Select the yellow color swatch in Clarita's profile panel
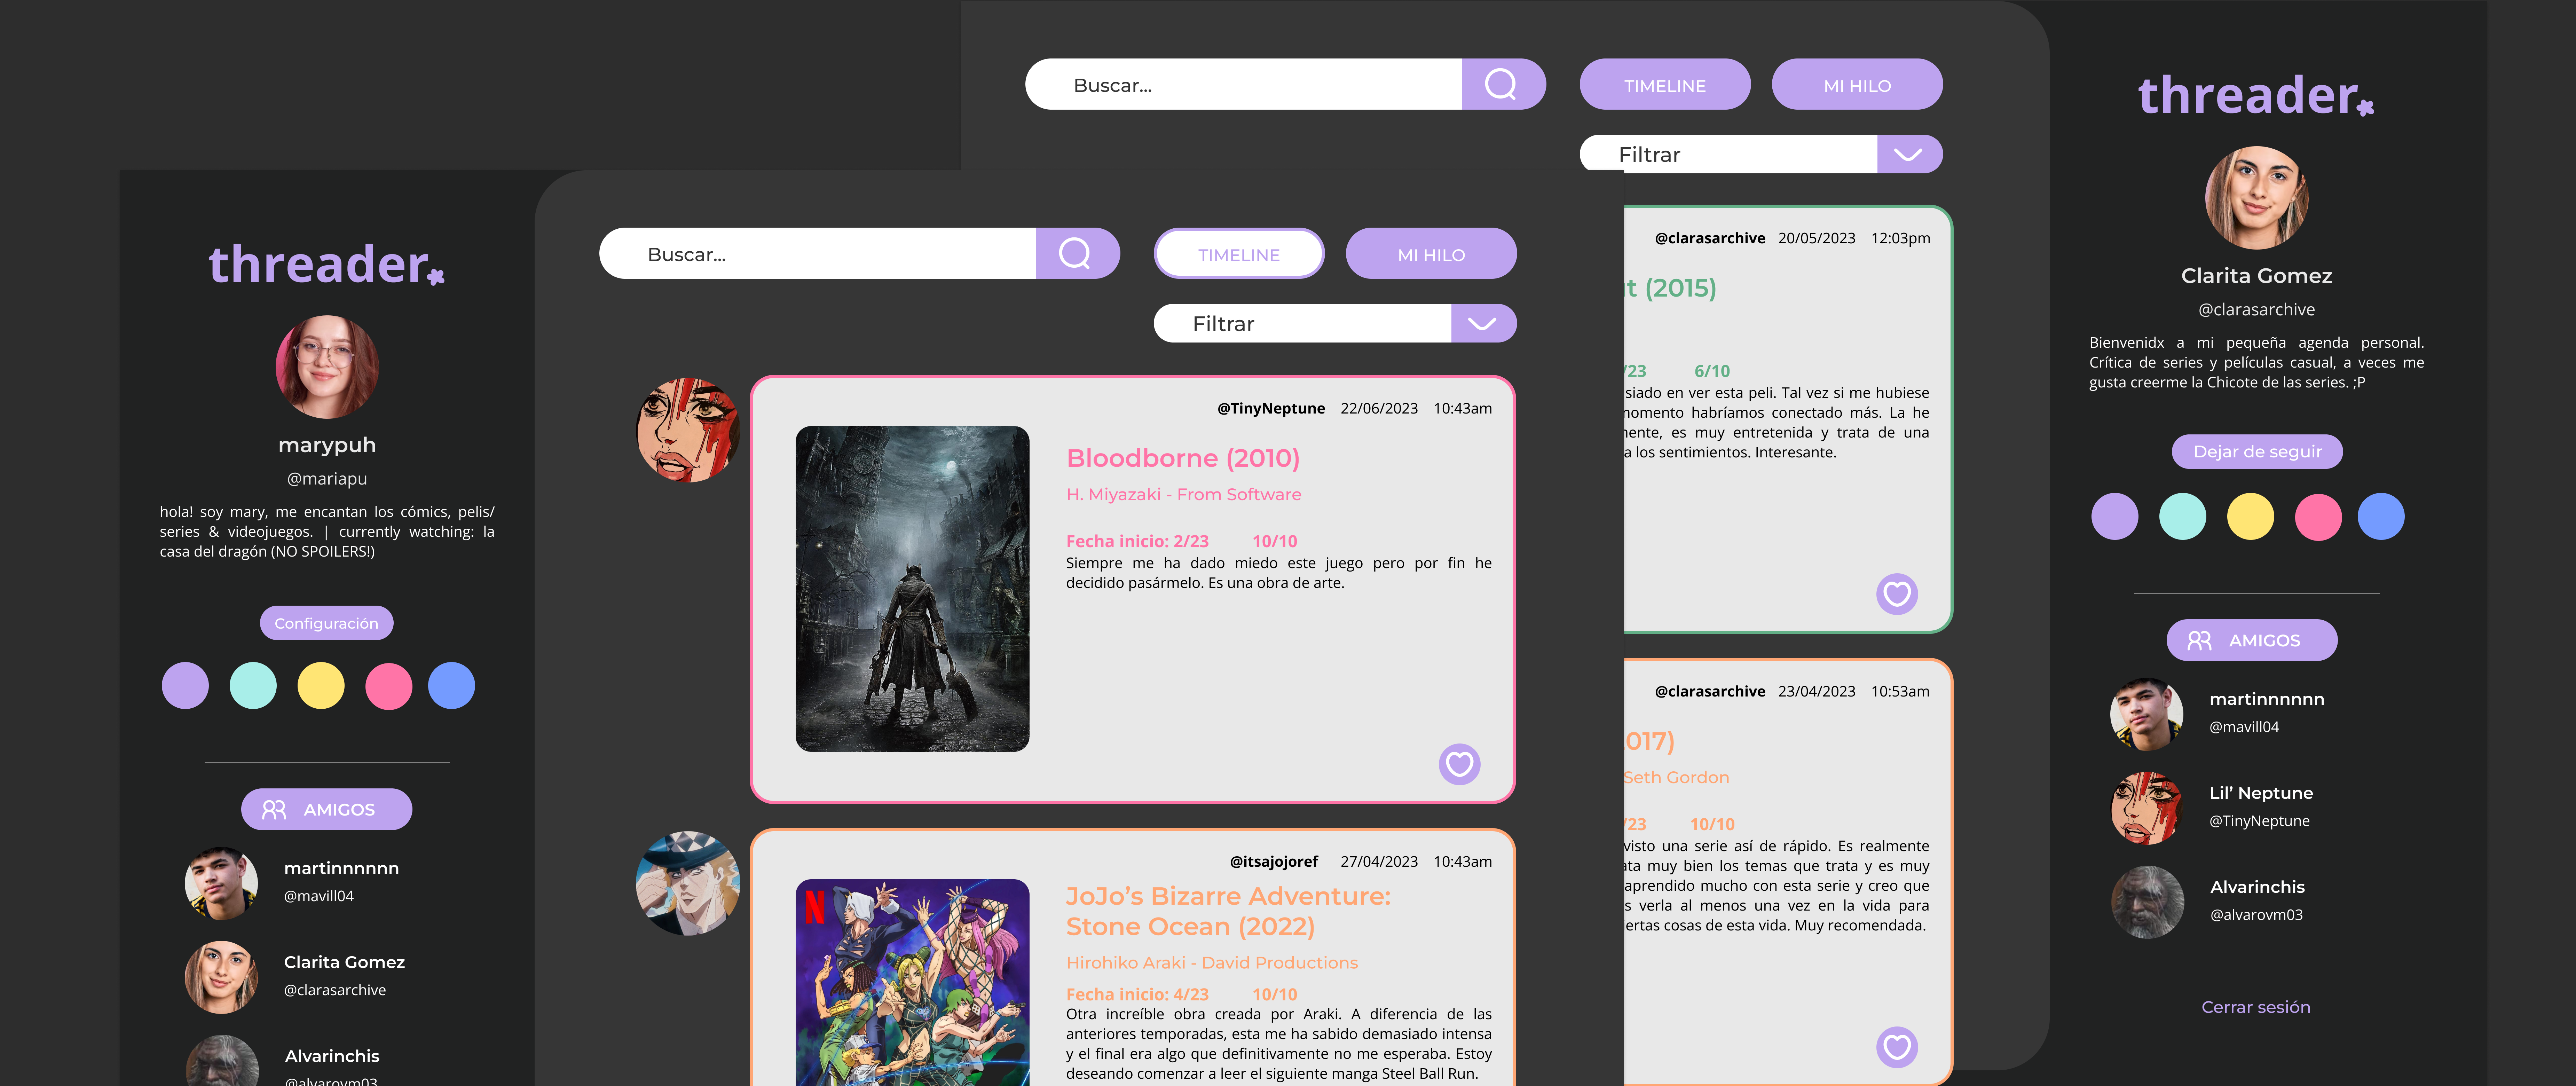The image size is (2576, 1086). [2250, 517]
